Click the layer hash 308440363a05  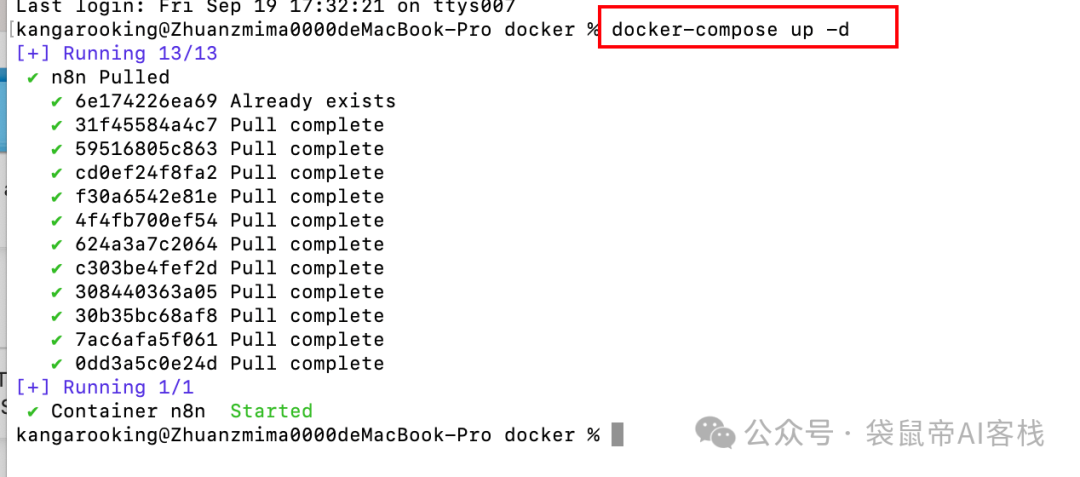tap(146, 292)
